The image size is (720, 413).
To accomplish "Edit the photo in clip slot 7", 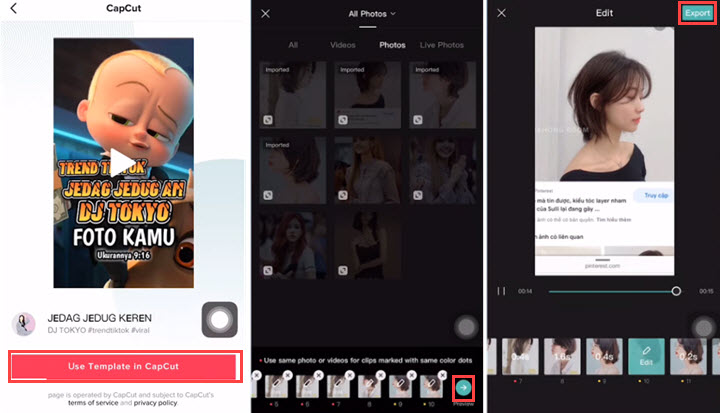I will coord(338,387).
